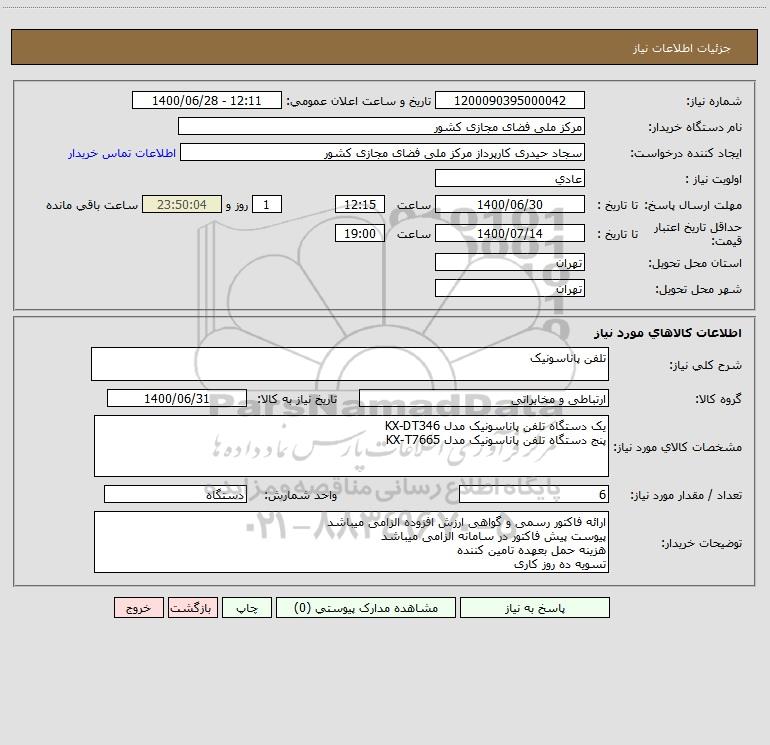The width and height of the screenshot is (770, 745).
Task: Click the response deadline date 1400/06/30
Action: tap(510, 204)
